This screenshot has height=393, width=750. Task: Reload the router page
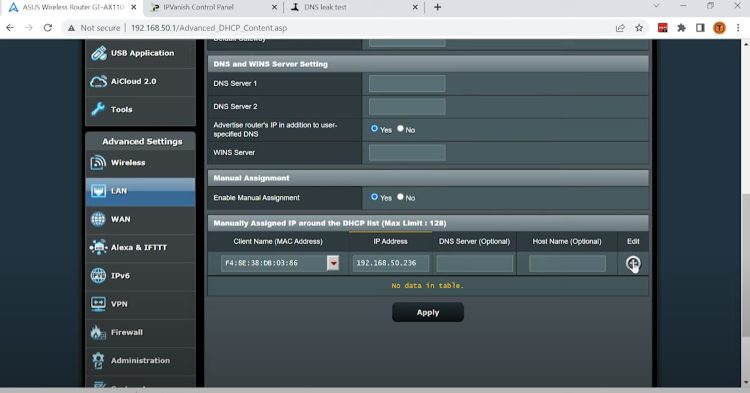[48, 28]
